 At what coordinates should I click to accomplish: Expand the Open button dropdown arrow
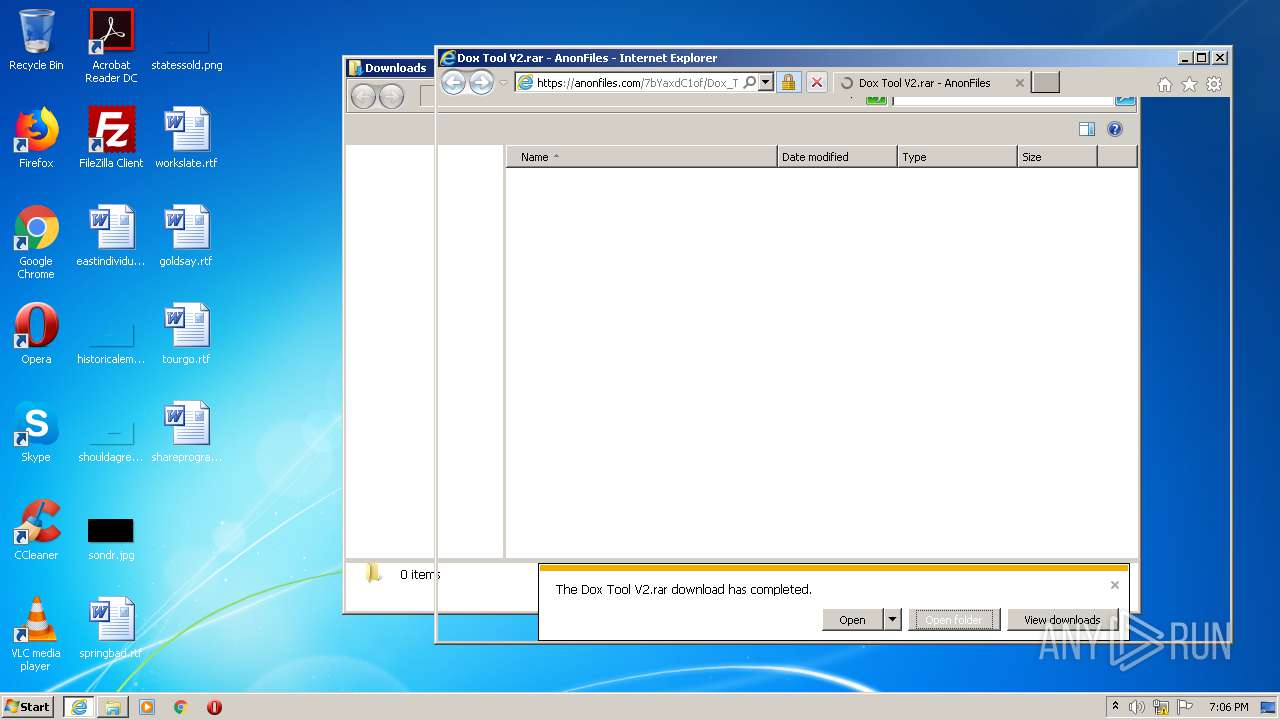893,620
